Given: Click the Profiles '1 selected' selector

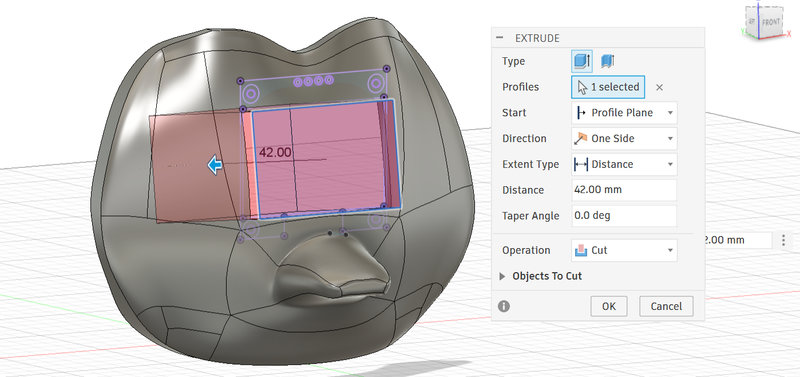Looking at the screenshot, I should [608, 87].
